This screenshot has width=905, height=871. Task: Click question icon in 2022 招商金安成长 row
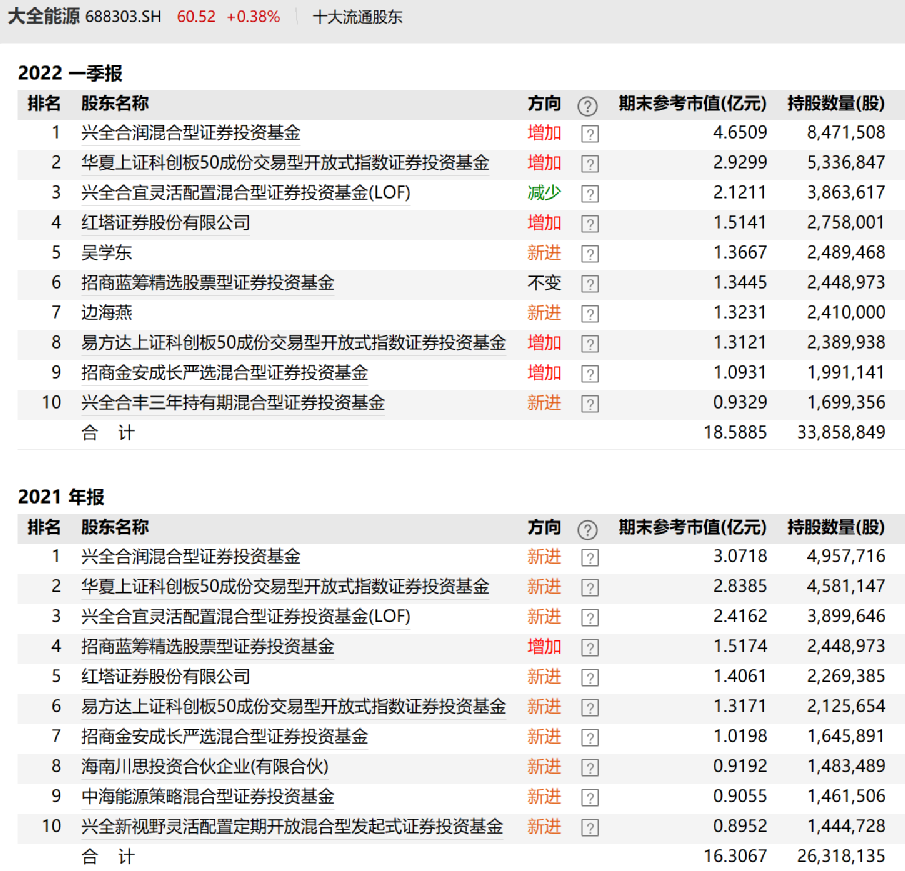pos(589,374)
